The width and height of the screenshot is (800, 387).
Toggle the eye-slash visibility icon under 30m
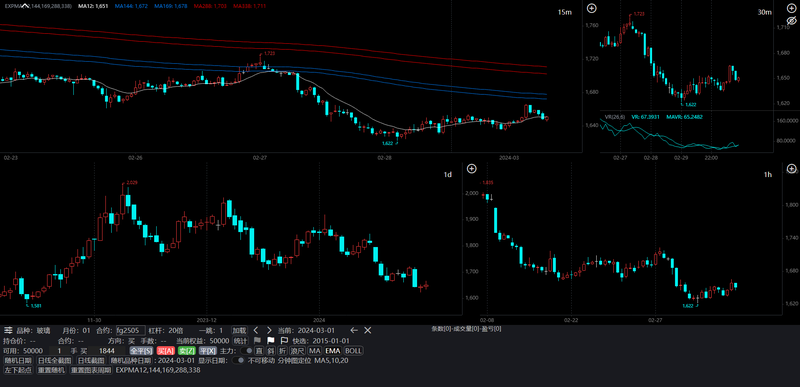(792, 21)
